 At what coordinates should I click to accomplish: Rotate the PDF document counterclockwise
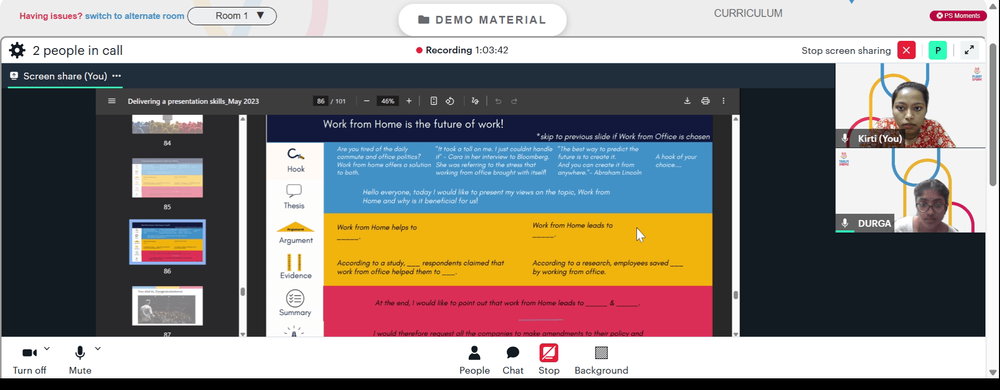[450, 101]
